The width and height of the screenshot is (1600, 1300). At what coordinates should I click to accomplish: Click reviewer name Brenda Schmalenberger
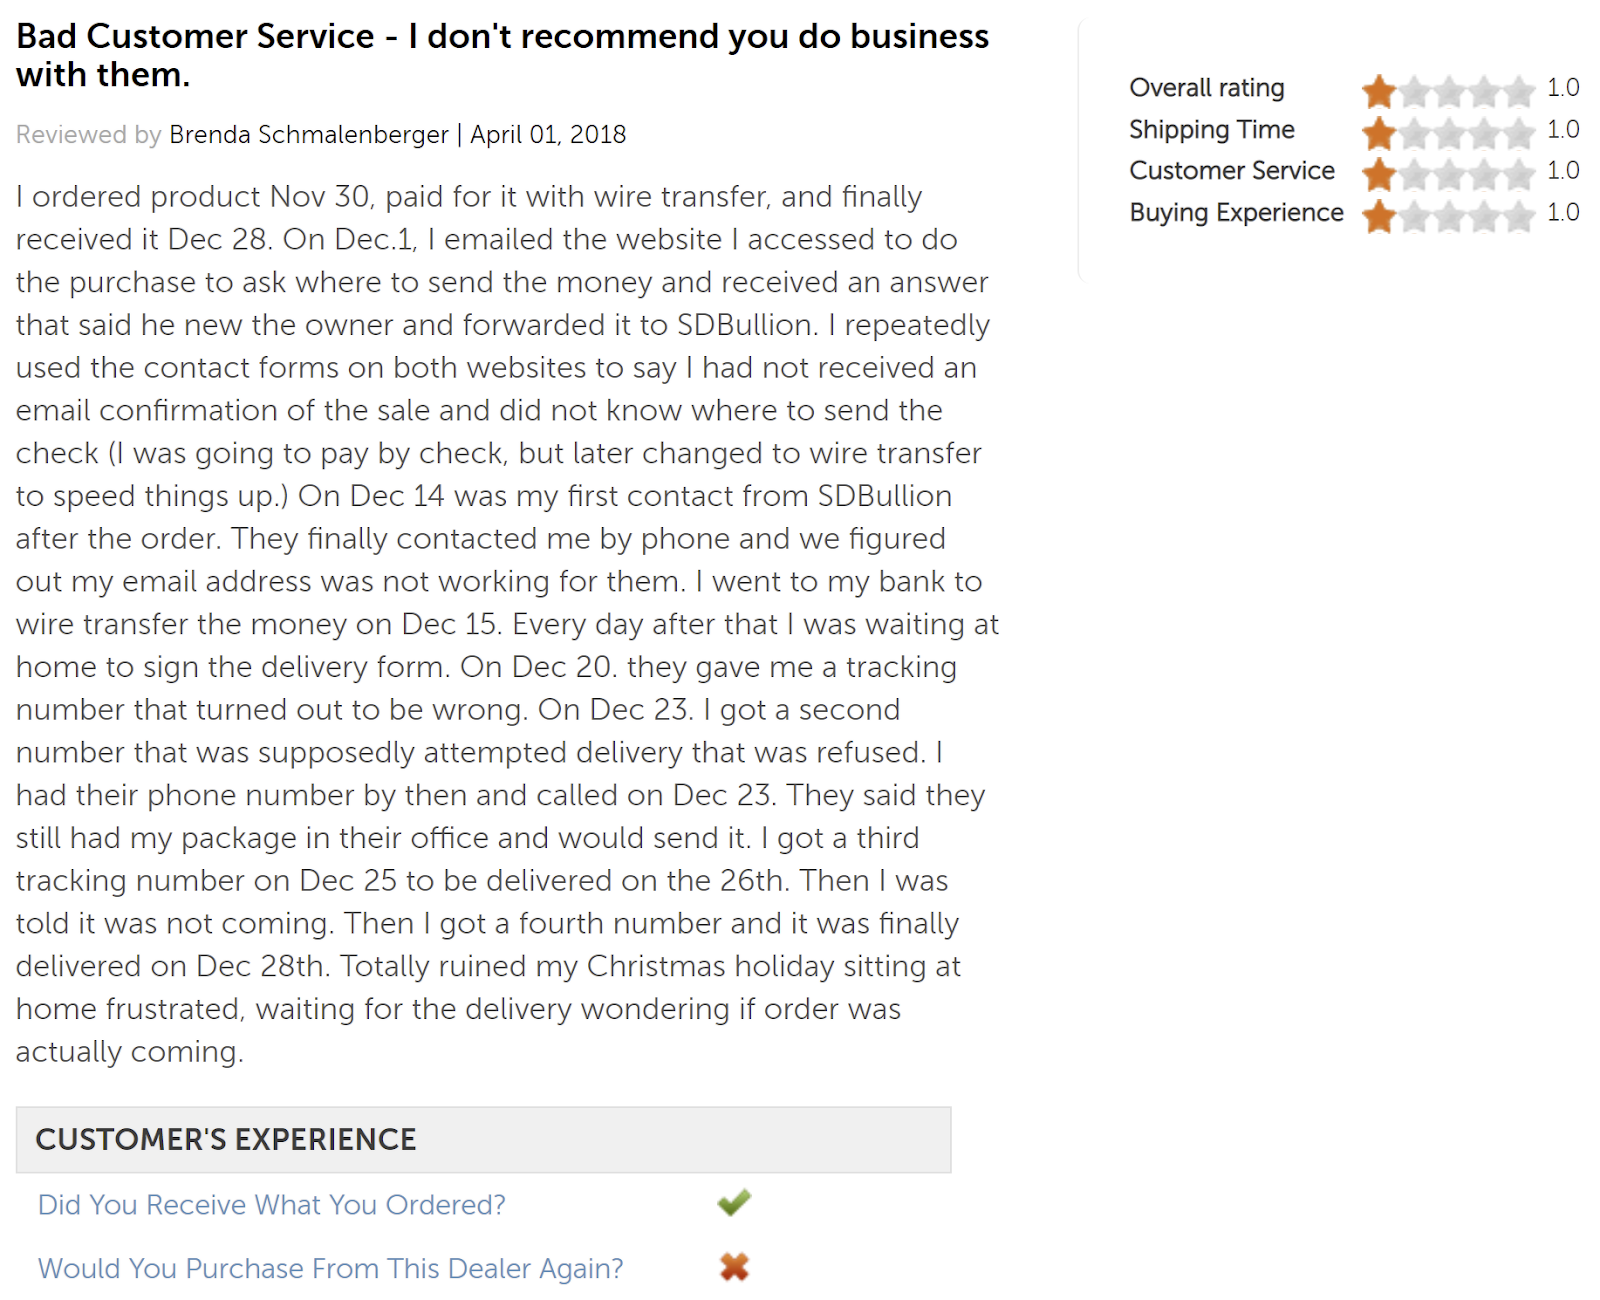[x=309, y=135]
